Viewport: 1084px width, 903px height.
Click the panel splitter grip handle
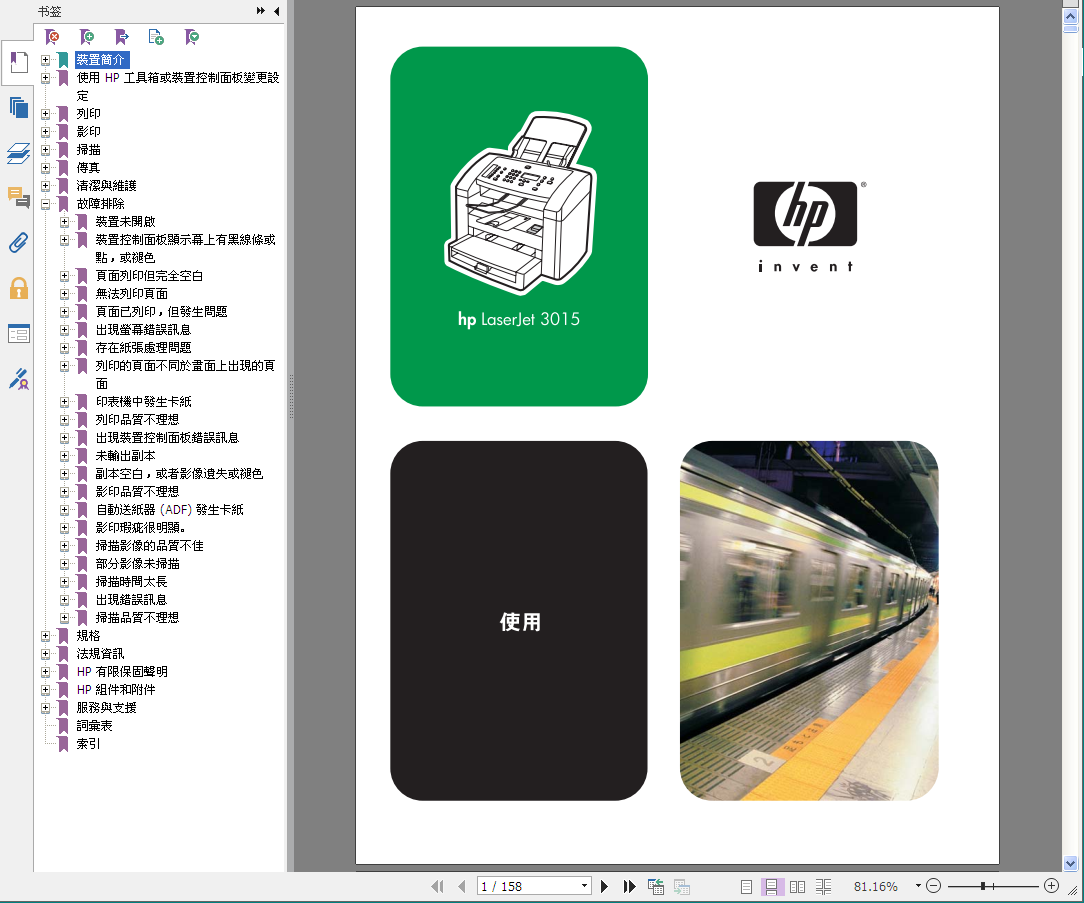pyautogui.click(x=291, y=397)
